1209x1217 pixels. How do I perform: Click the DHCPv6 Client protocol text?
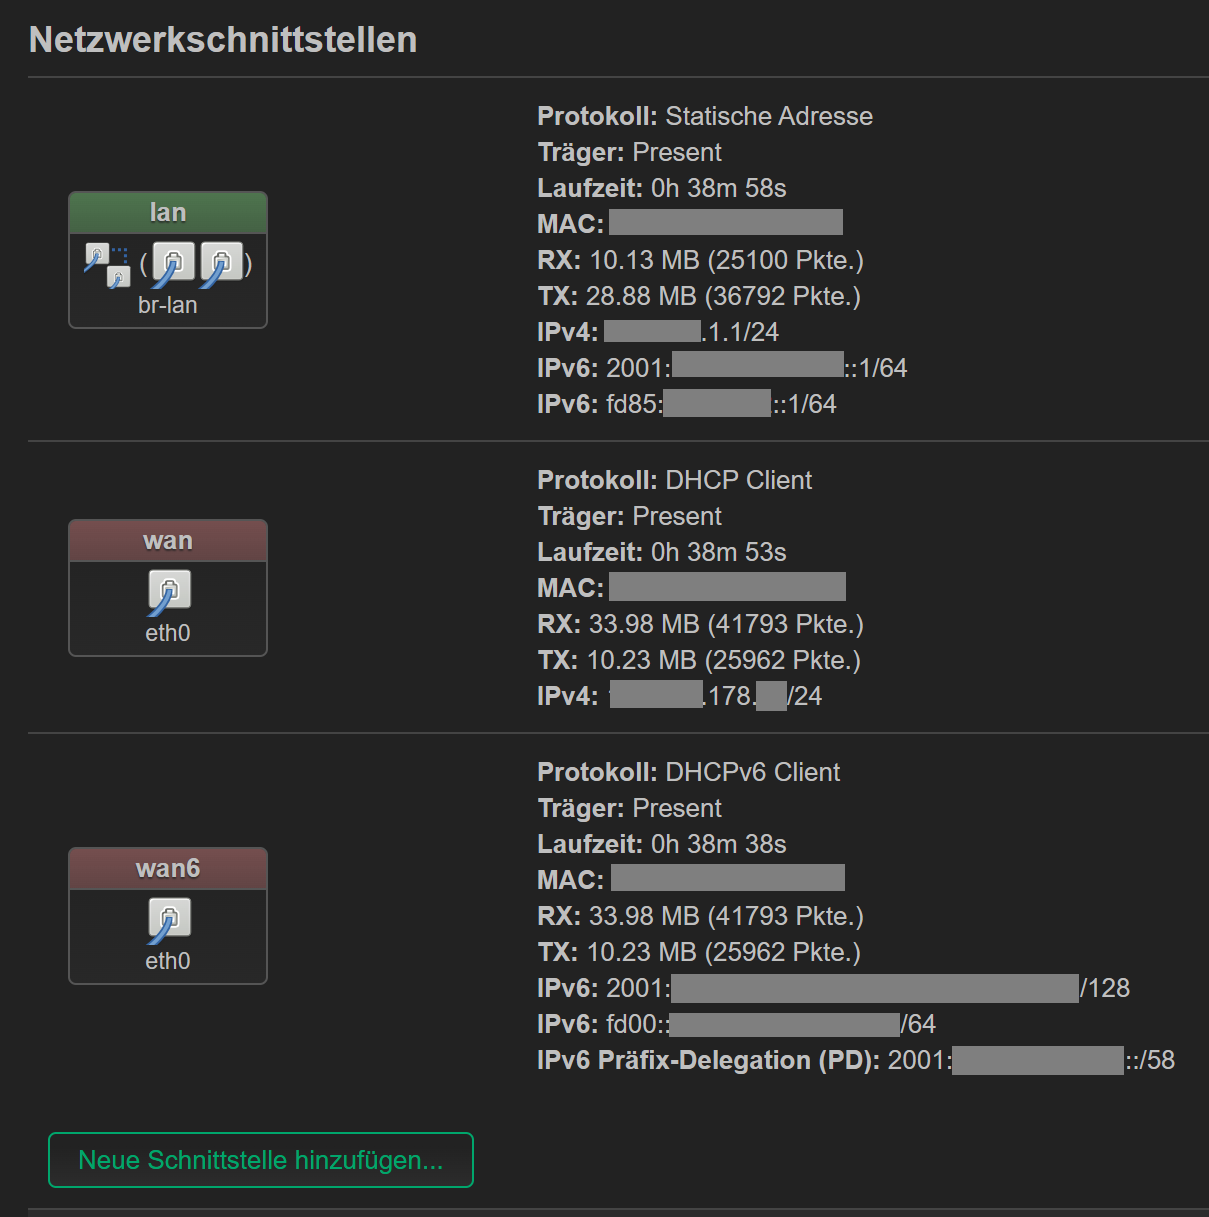pos(752,772)
